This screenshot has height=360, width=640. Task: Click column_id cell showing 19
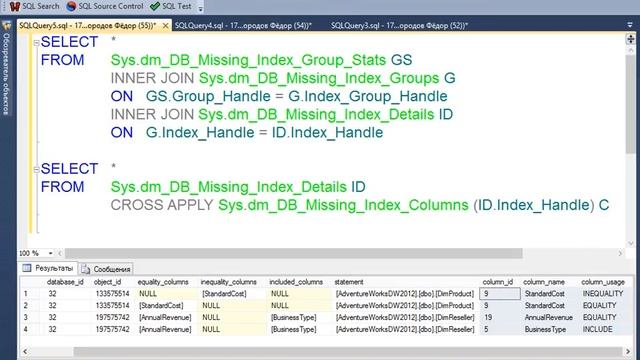500,317
